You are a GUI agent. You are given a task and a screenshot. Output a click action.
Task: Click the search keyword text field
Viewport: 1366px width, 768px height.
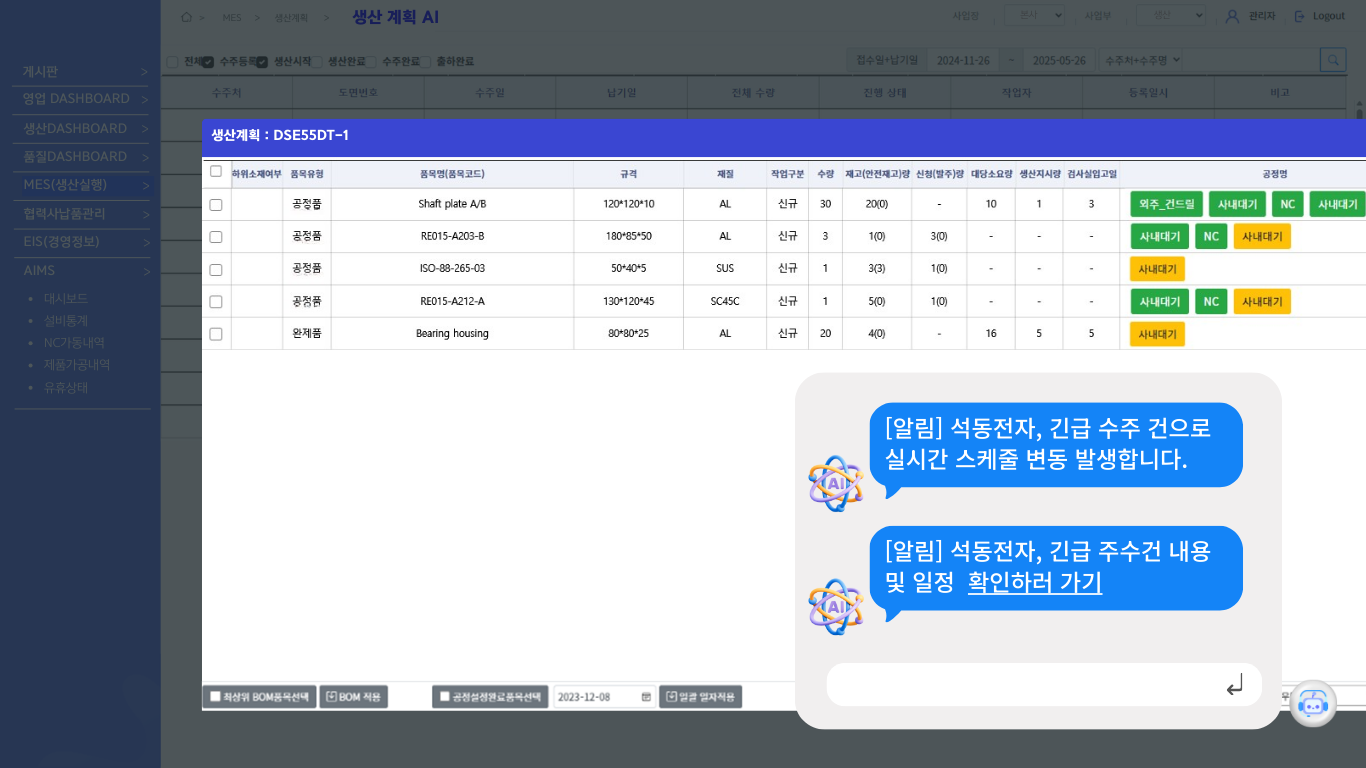pos(1252,60)
